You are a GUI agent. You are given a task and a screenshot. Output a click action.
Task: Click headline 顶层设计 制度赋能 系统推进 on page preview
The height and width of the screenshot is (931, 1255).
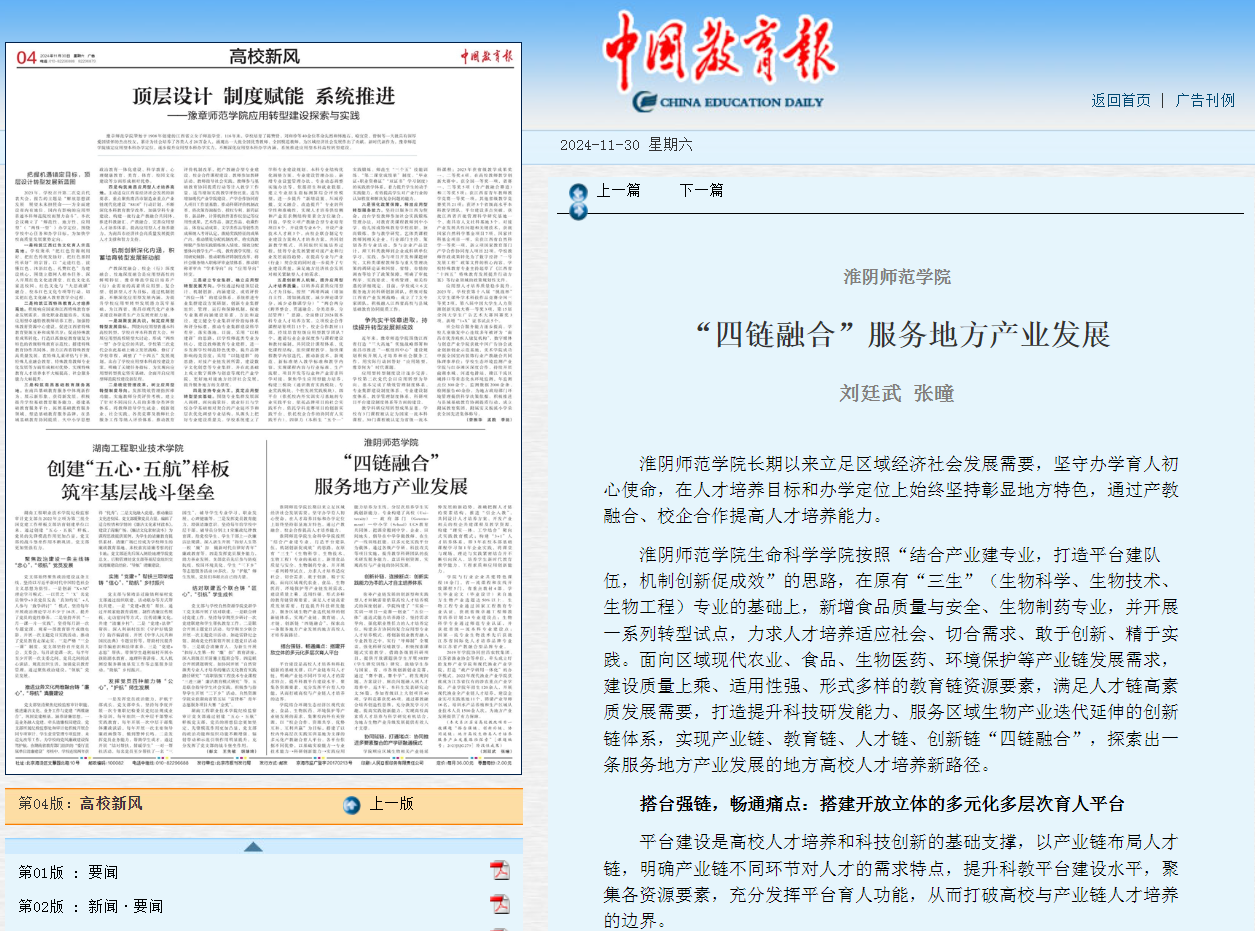pos(265,95)
